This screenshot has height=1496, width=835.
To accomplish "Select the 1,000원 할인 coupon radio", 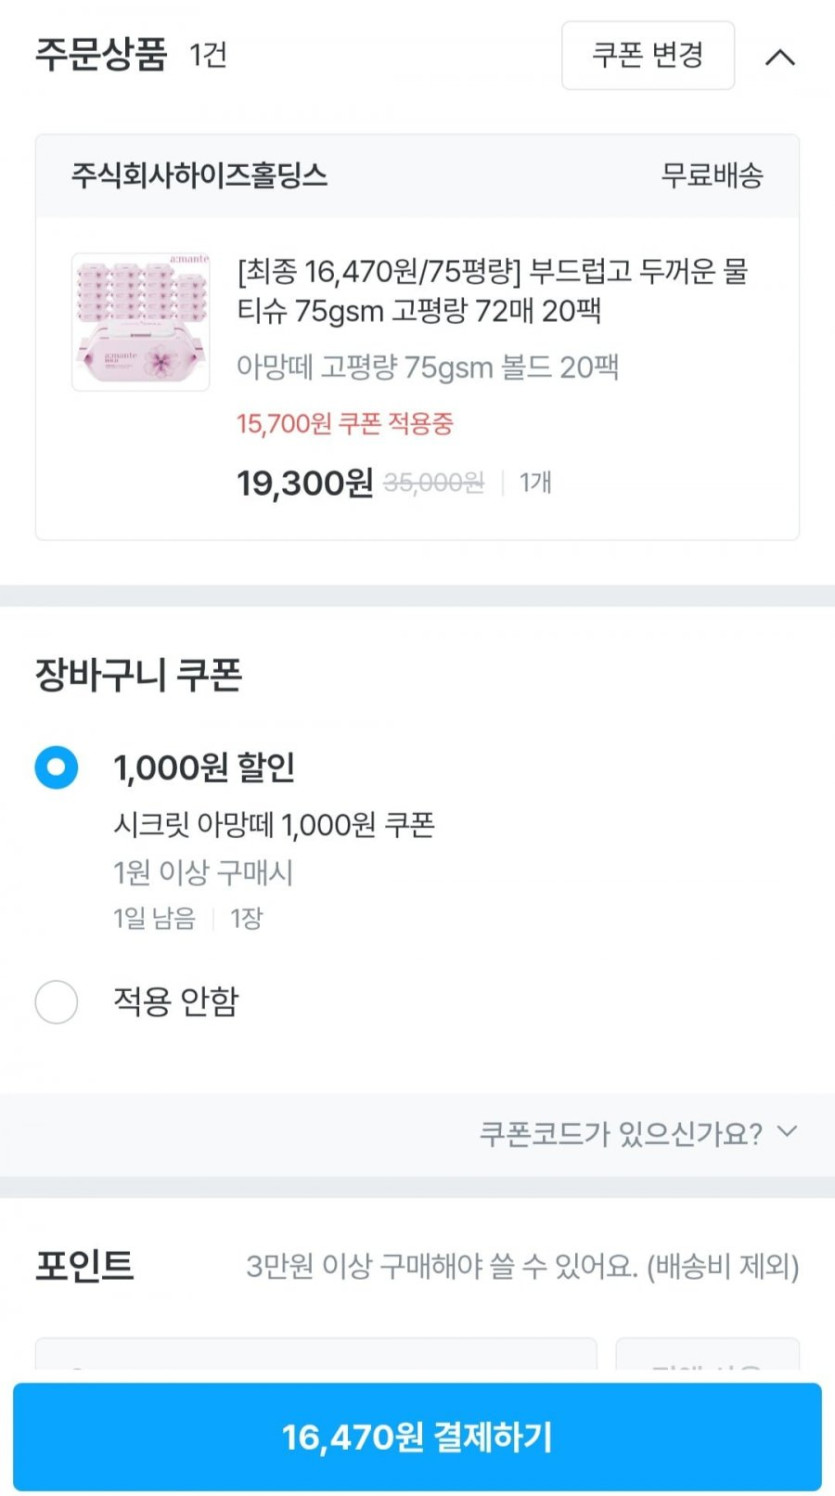I will point(56,767).
